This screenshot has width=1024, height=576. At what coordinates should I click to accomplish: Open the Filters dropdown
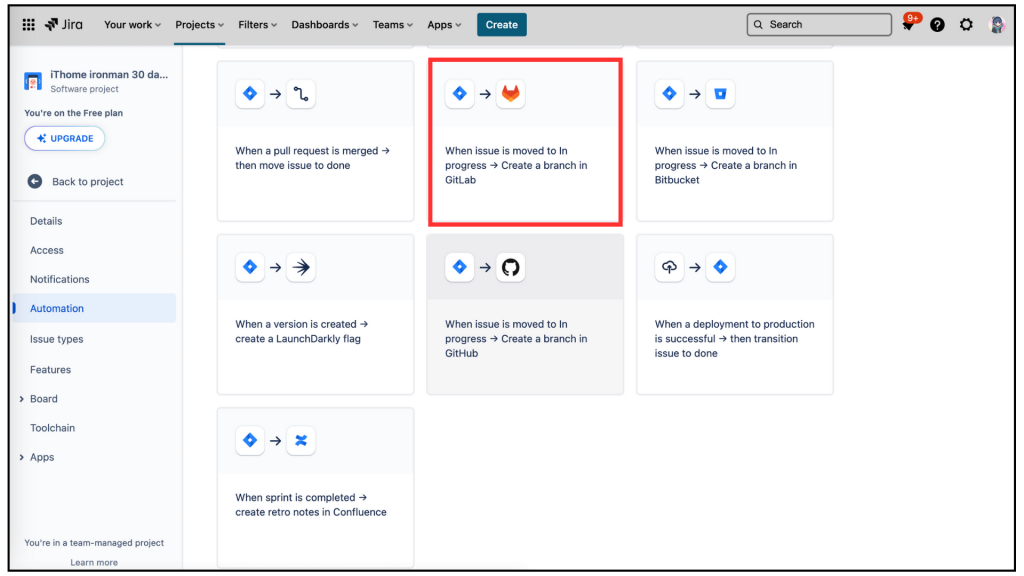pos(257,25)
